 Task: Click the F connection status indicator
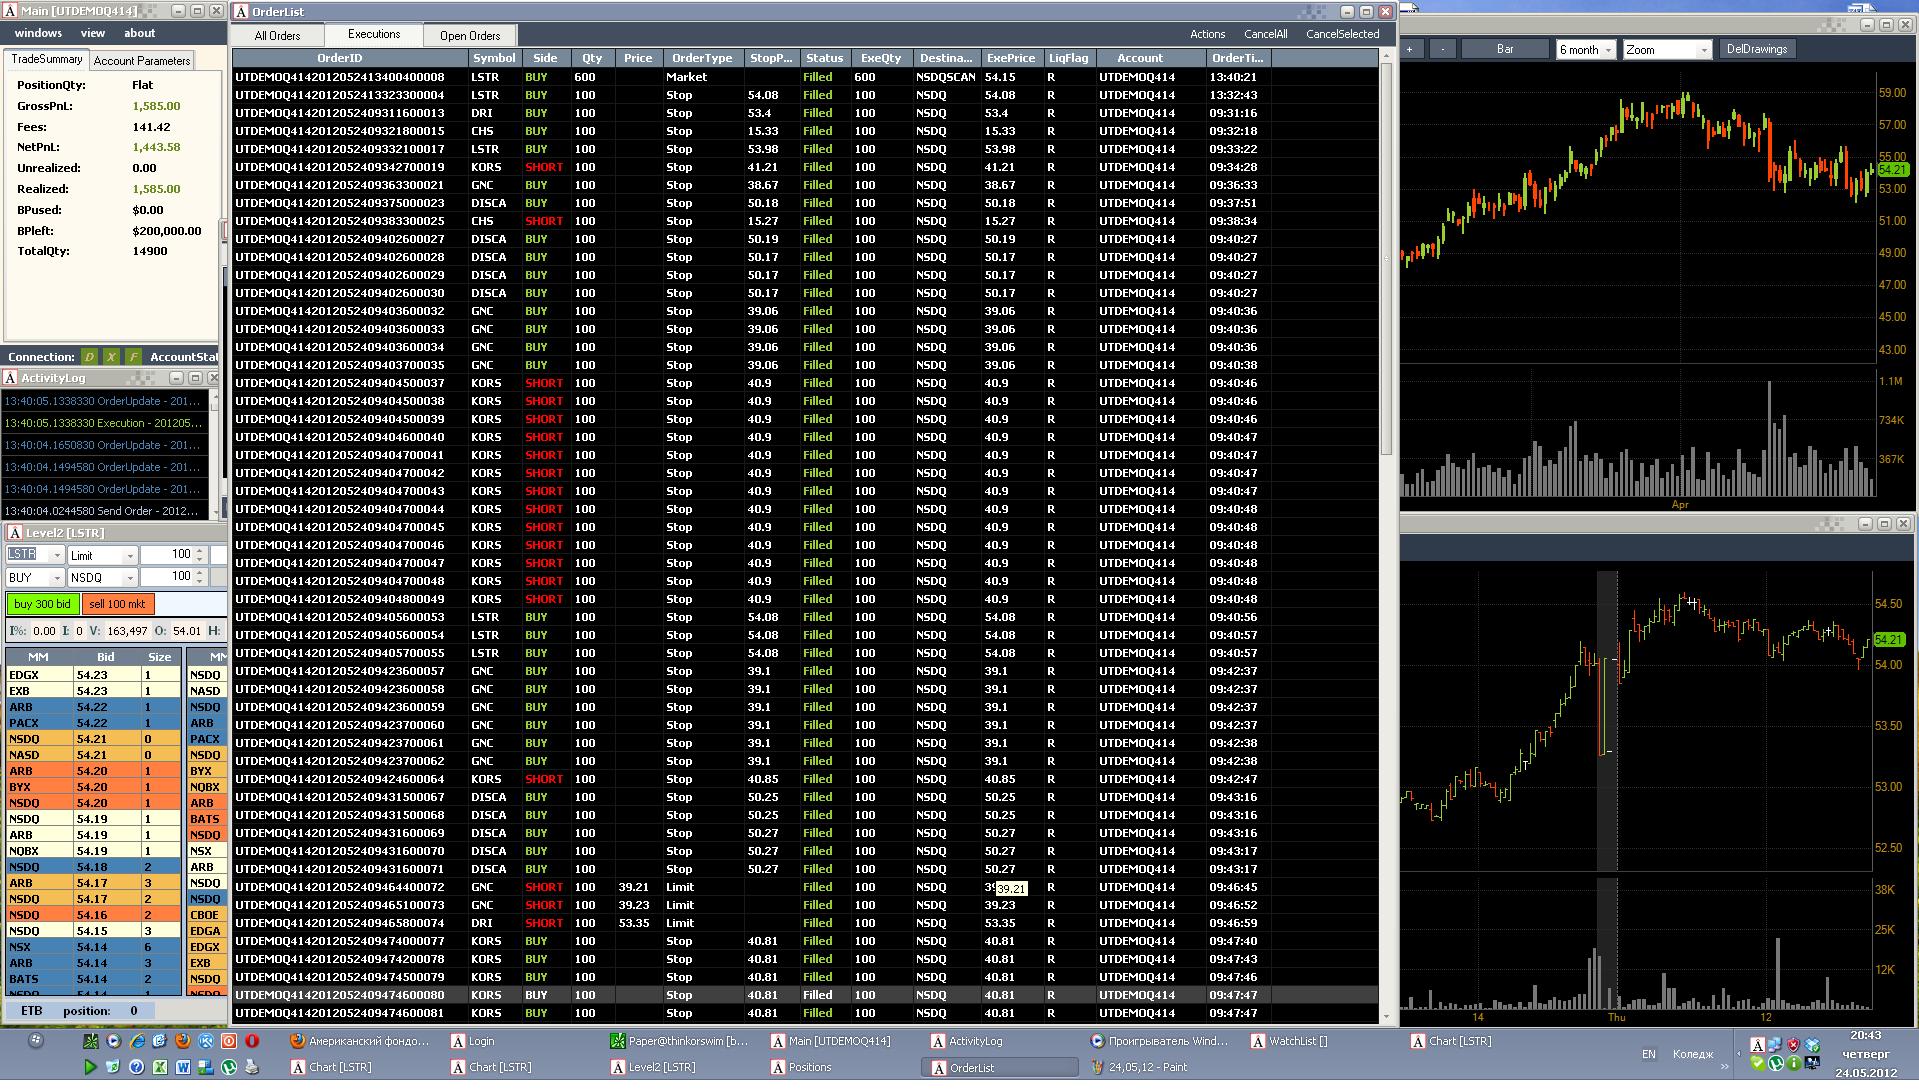pyautogui.click(x=133, y=357)
